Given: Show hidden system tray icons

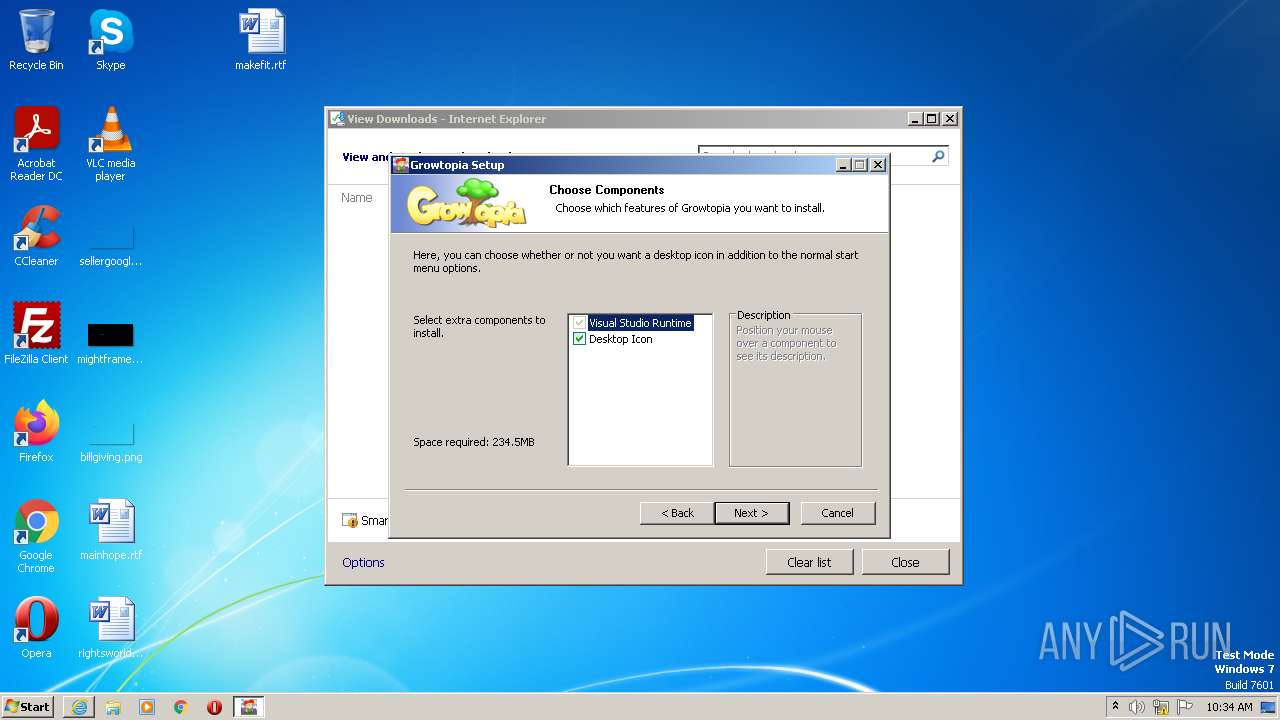Looking at the screenshot, I should 1115,706.
